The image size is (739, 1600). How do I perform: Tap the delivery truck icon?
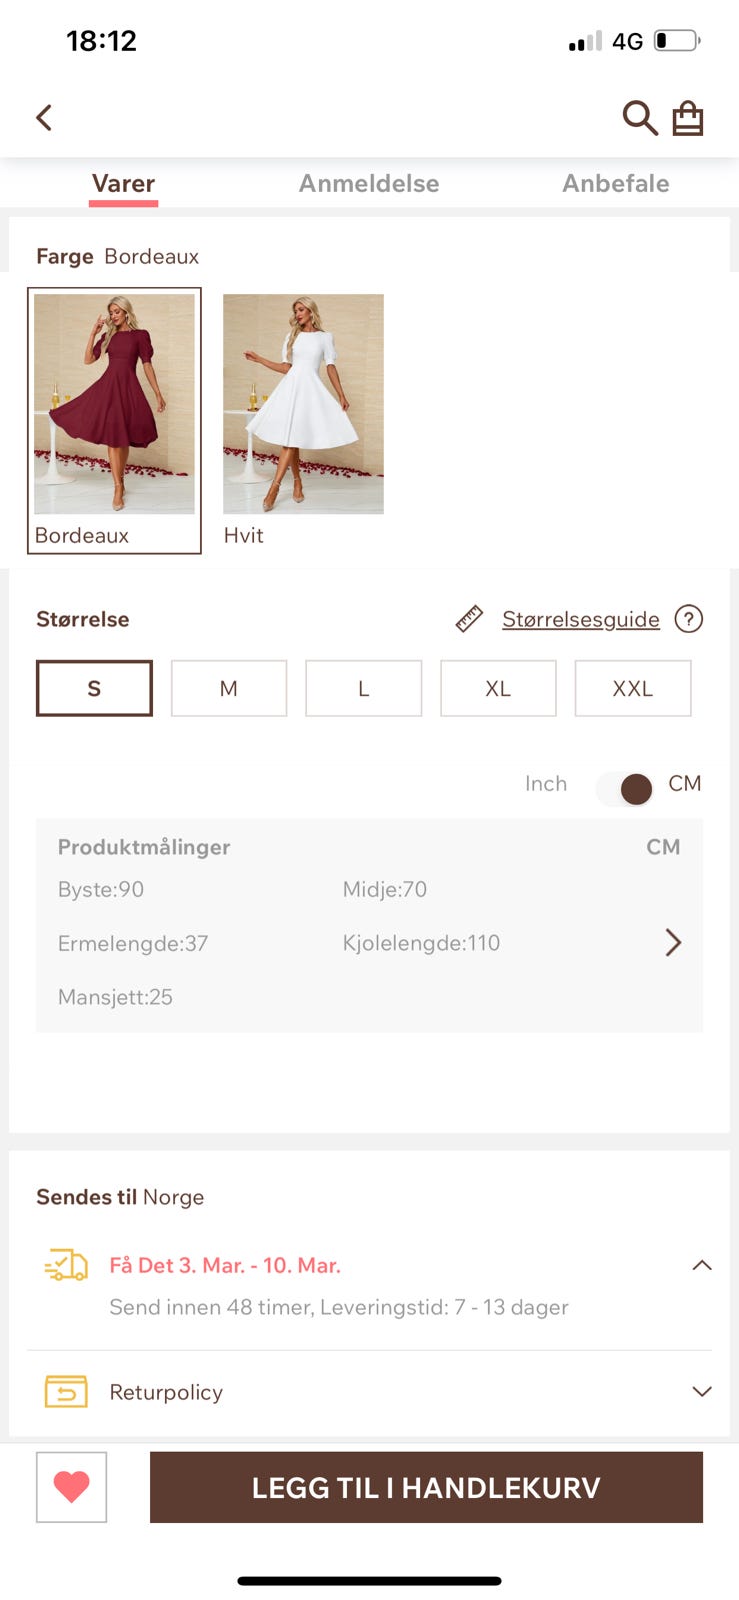66,1265
